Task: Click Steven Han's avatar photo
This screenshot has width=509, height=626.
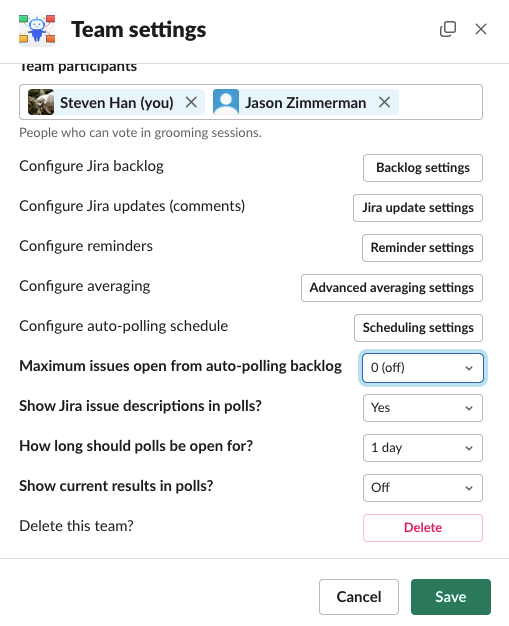Action: coord(41,102)
